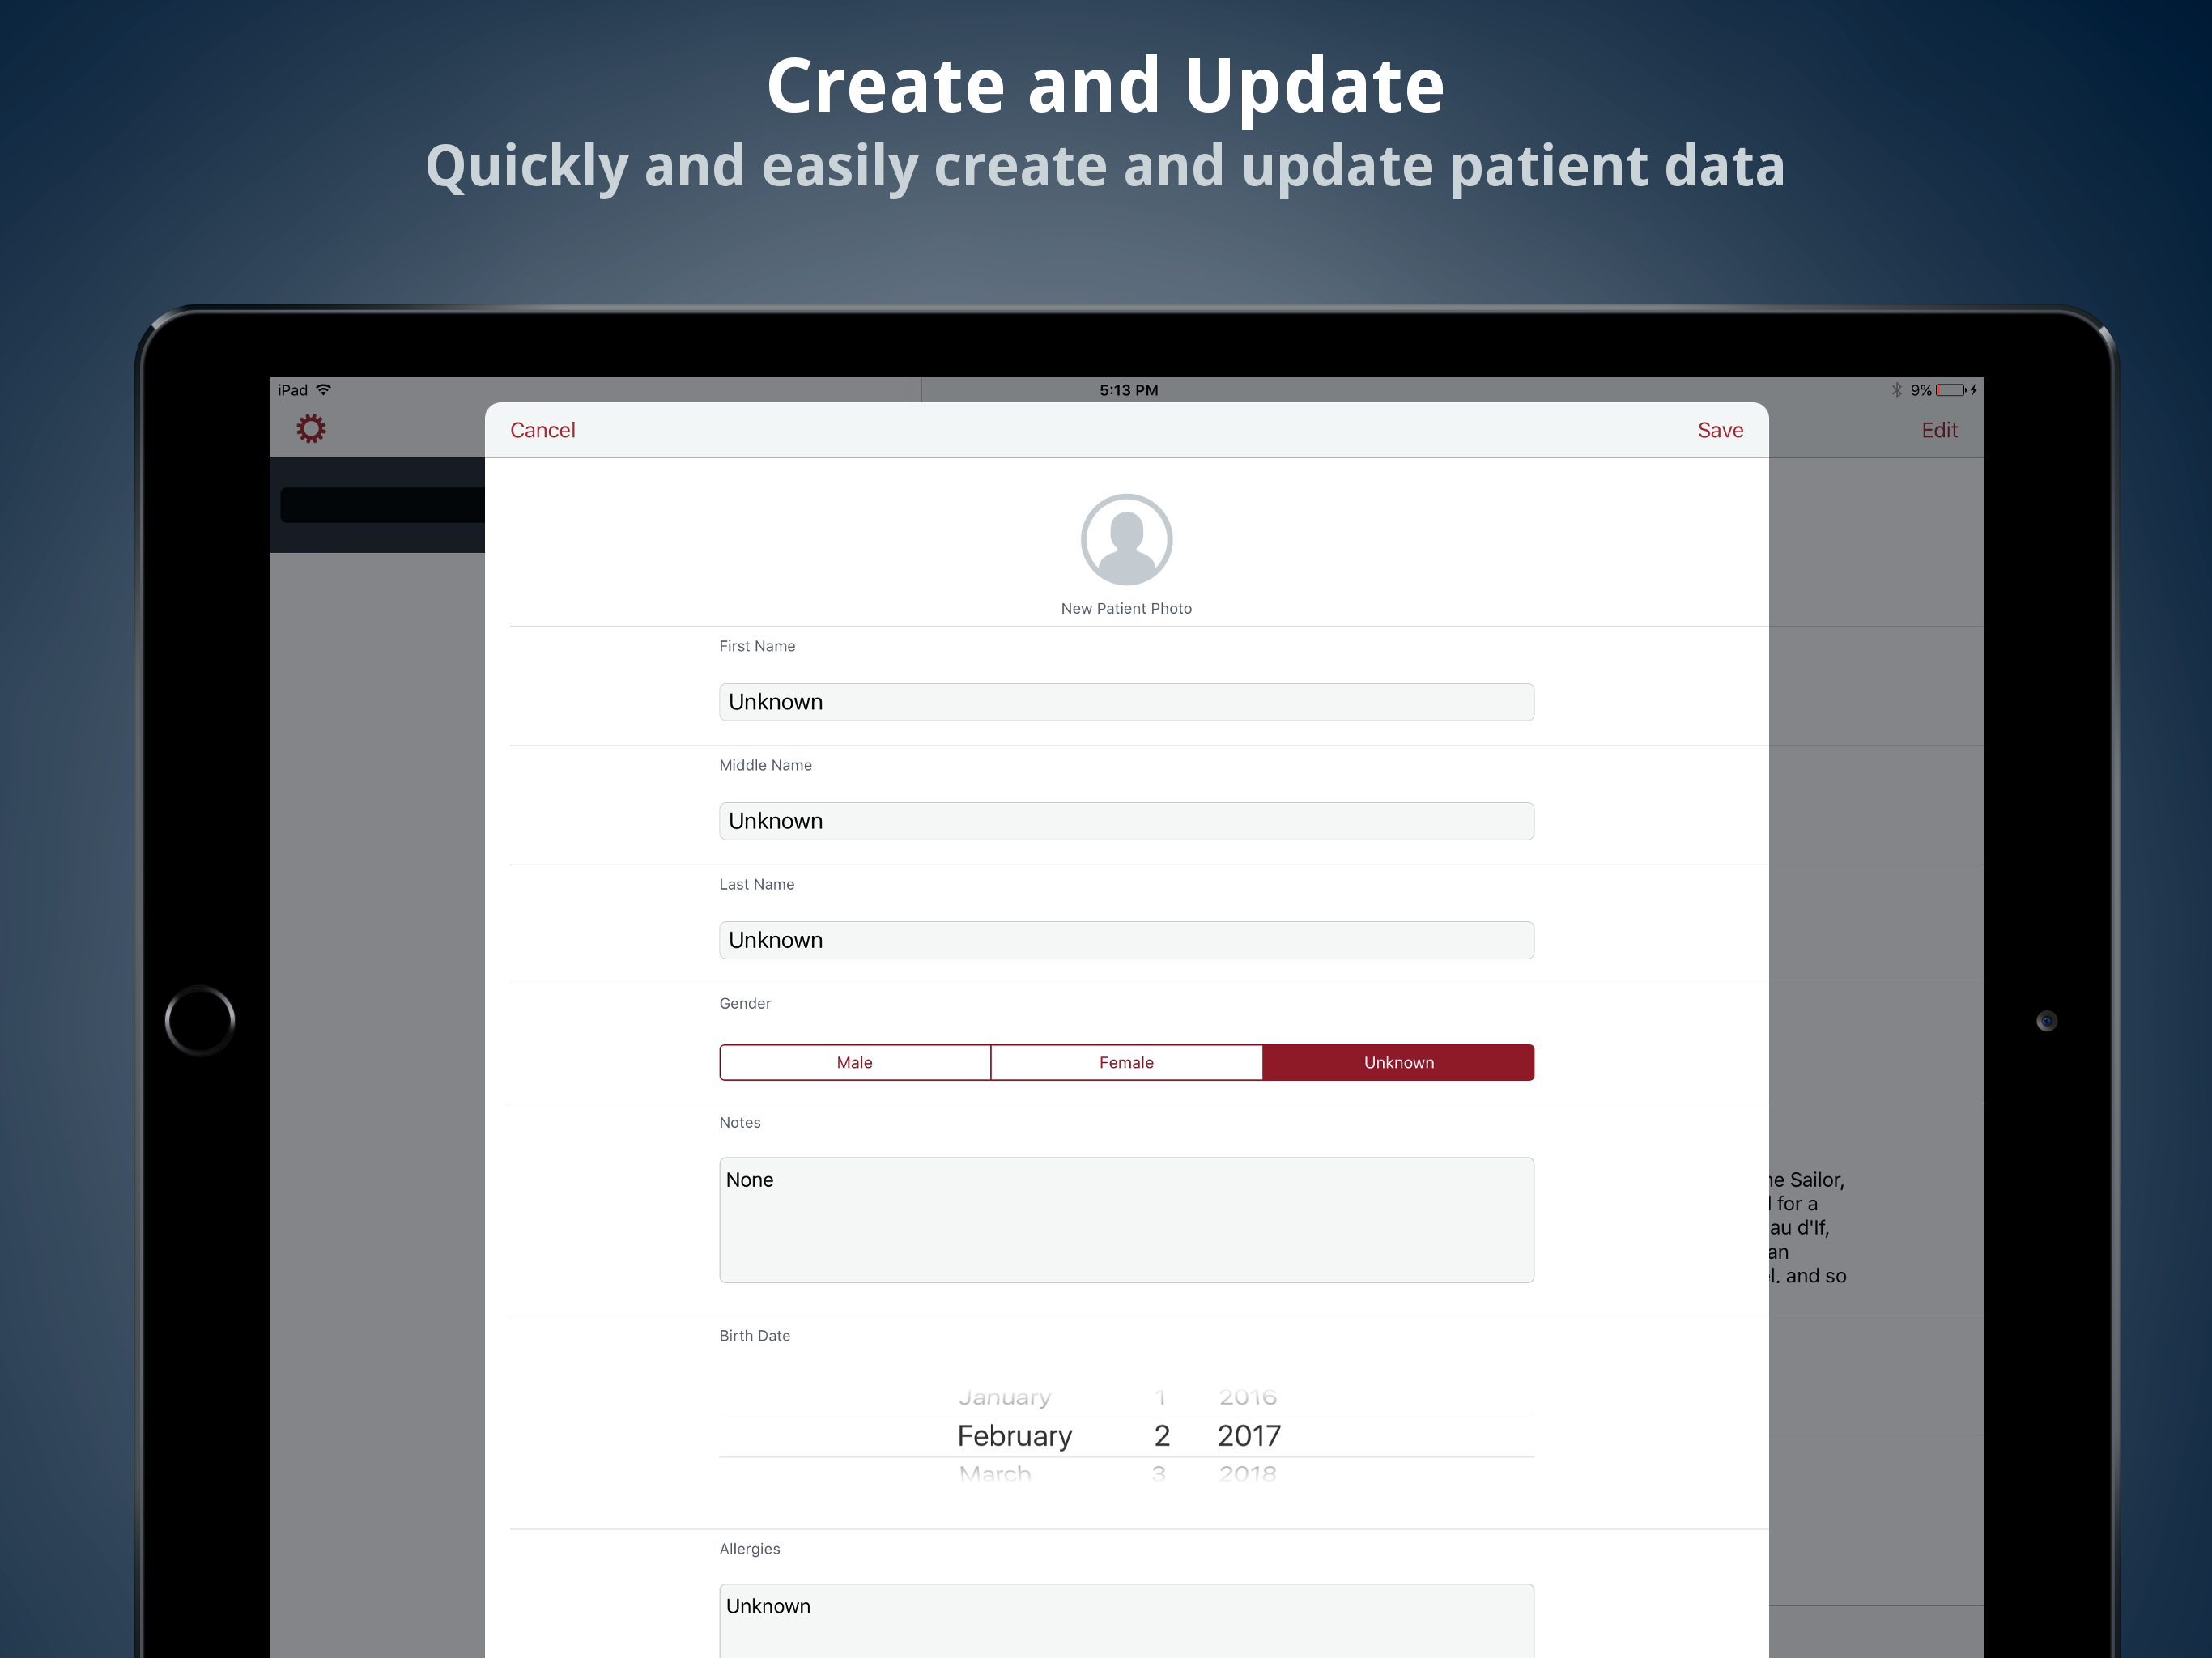Viewport: 2212px width, 1658px height.
Task: Open settings via the gear icon
Action: pos(311,429)
